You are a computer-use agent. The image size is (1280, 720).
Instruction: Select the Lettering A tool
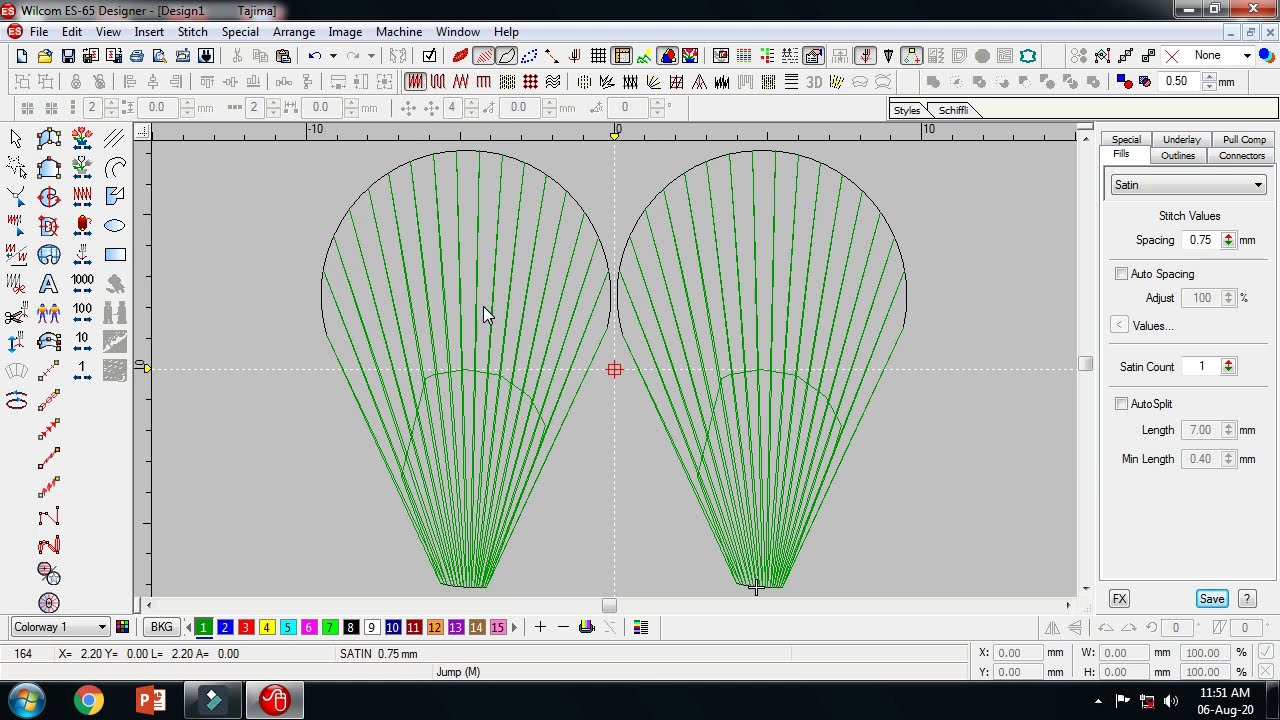click(48, 284)
